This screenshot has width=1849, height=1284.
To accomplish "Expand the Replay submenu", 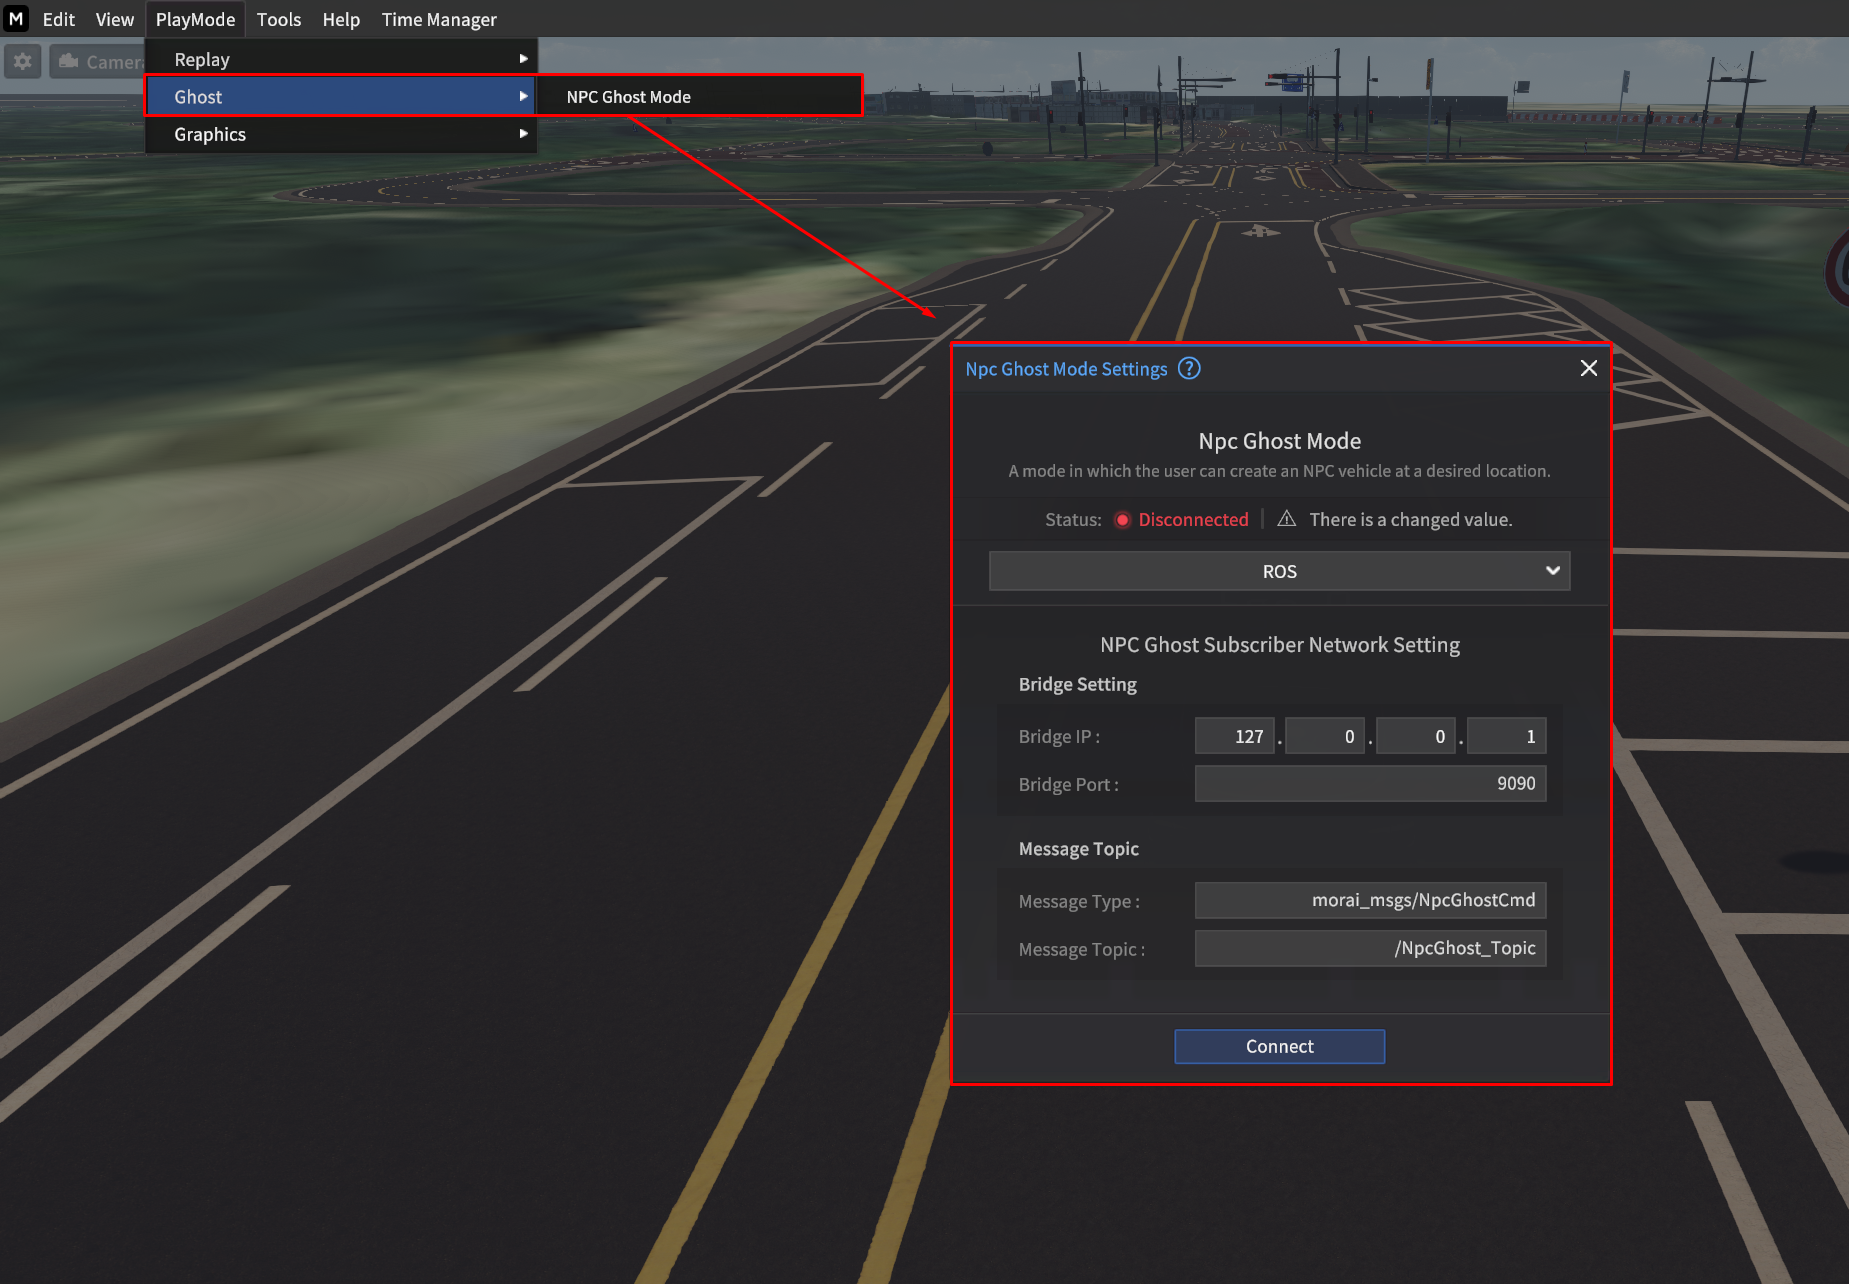I will 341,59.
